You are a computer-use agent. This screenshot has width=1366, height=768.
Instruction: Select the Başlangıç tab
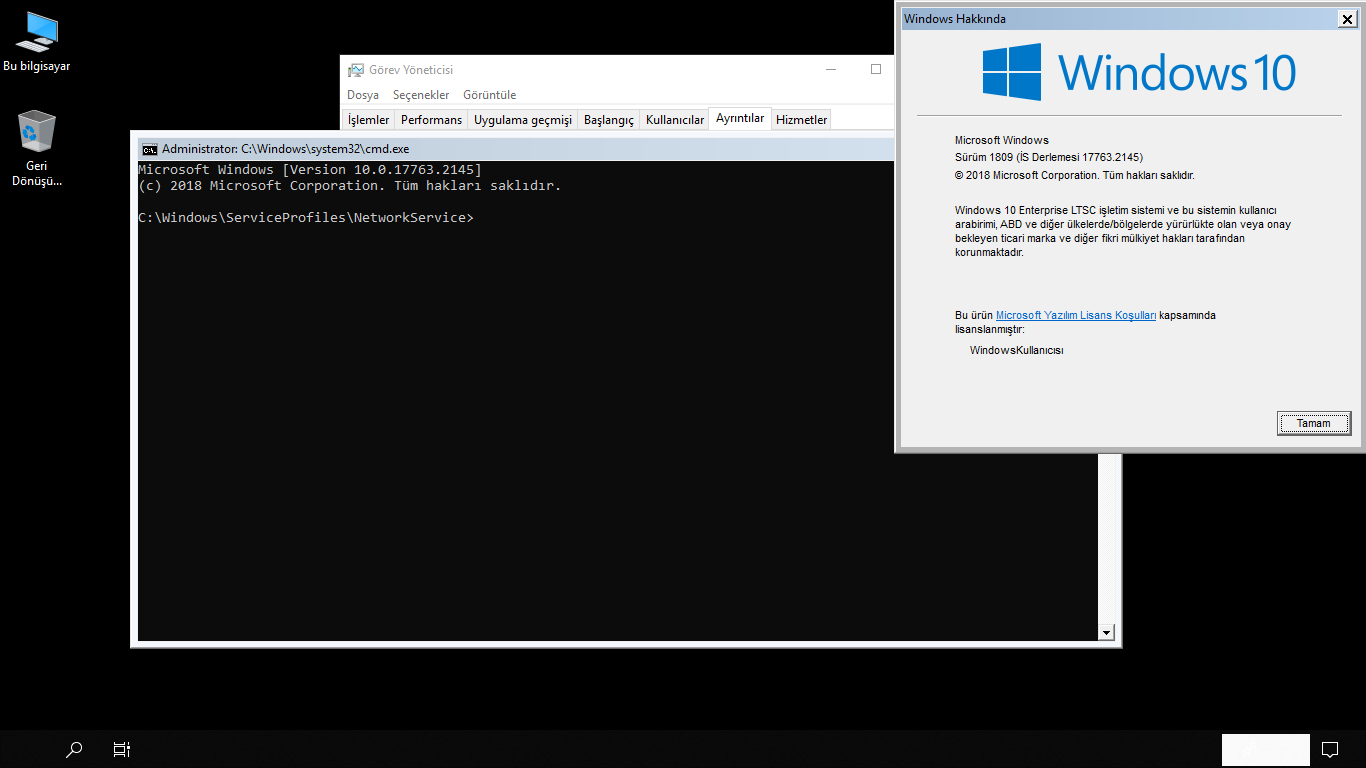click(x=609, y=120)
